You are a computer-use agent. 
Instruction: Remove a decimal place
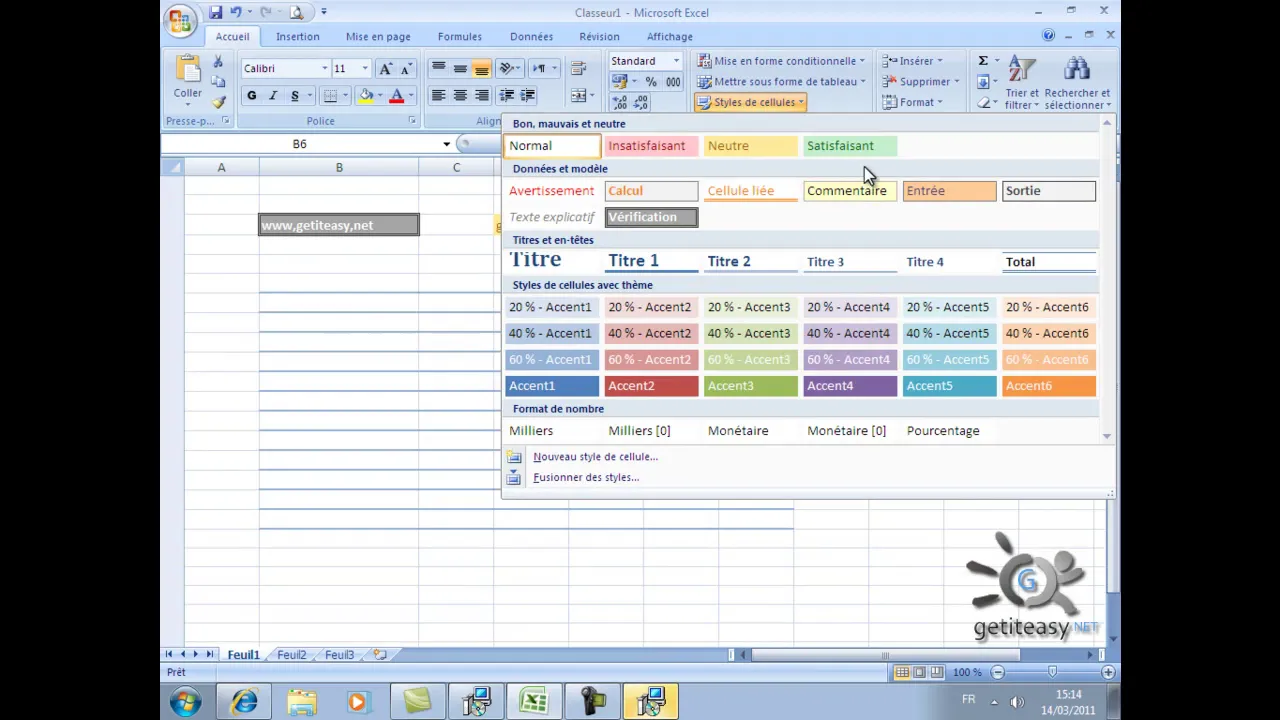(x=641, y=102)
